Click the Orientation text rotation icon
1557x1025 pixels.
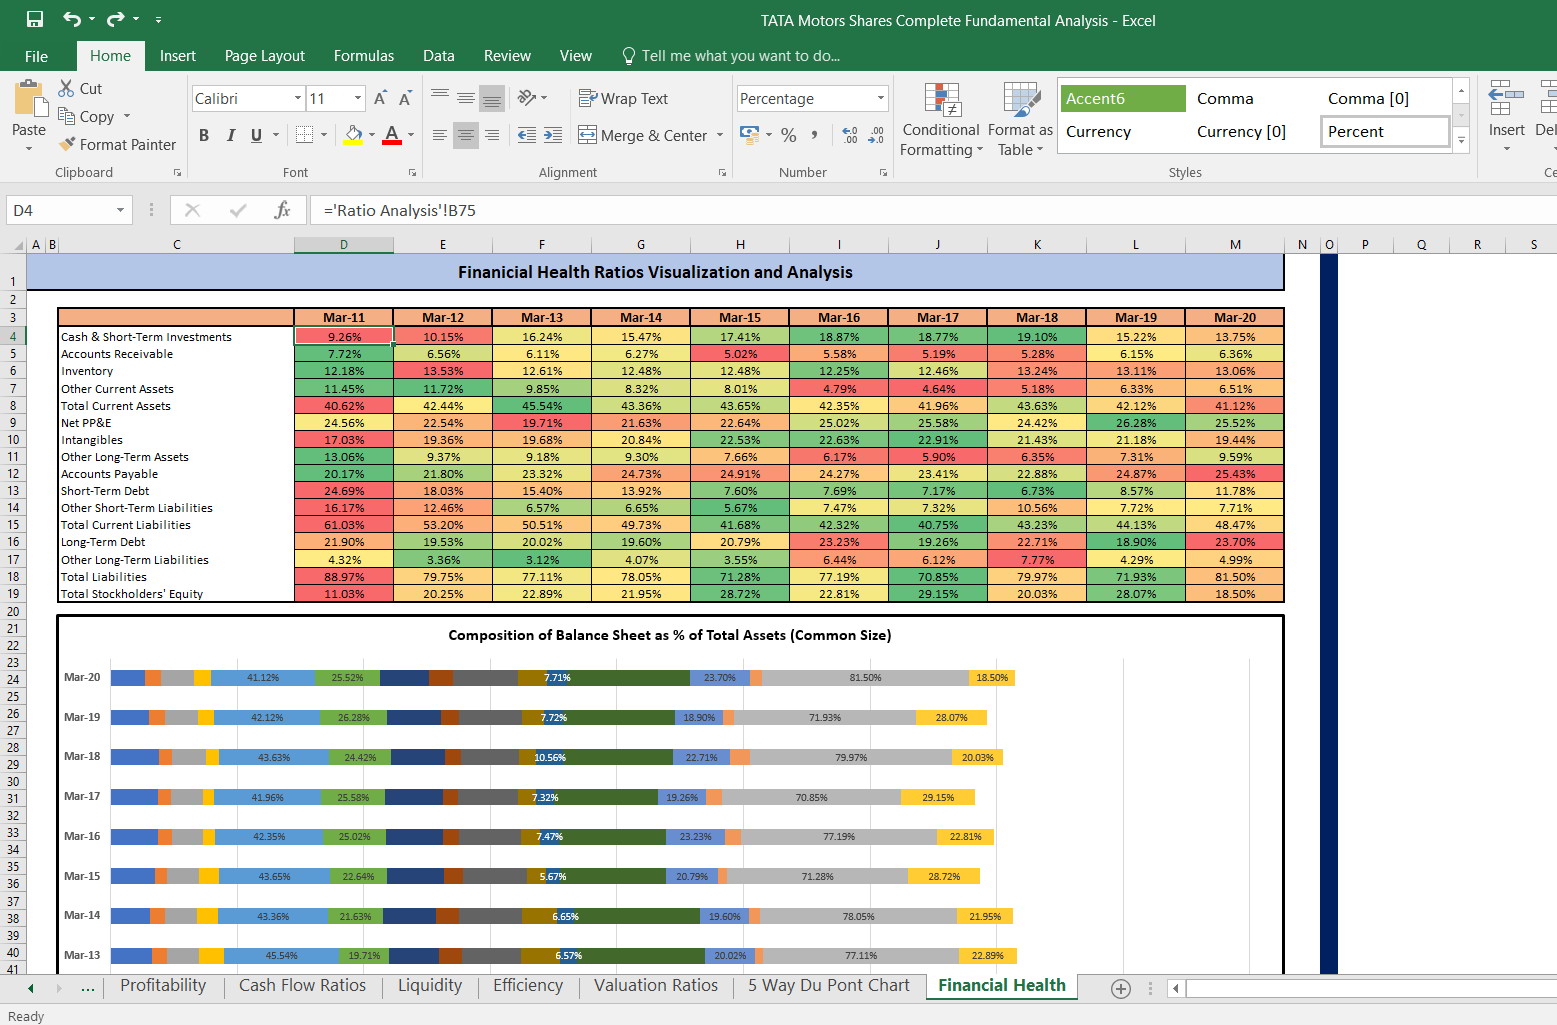(x=527, y=98)
